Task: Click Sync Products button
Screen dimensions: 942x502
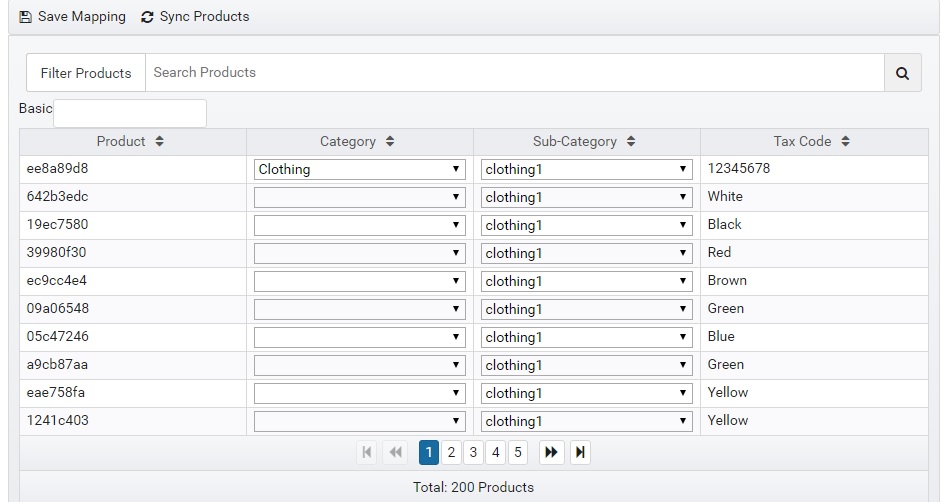Action: tap(195, 17)
